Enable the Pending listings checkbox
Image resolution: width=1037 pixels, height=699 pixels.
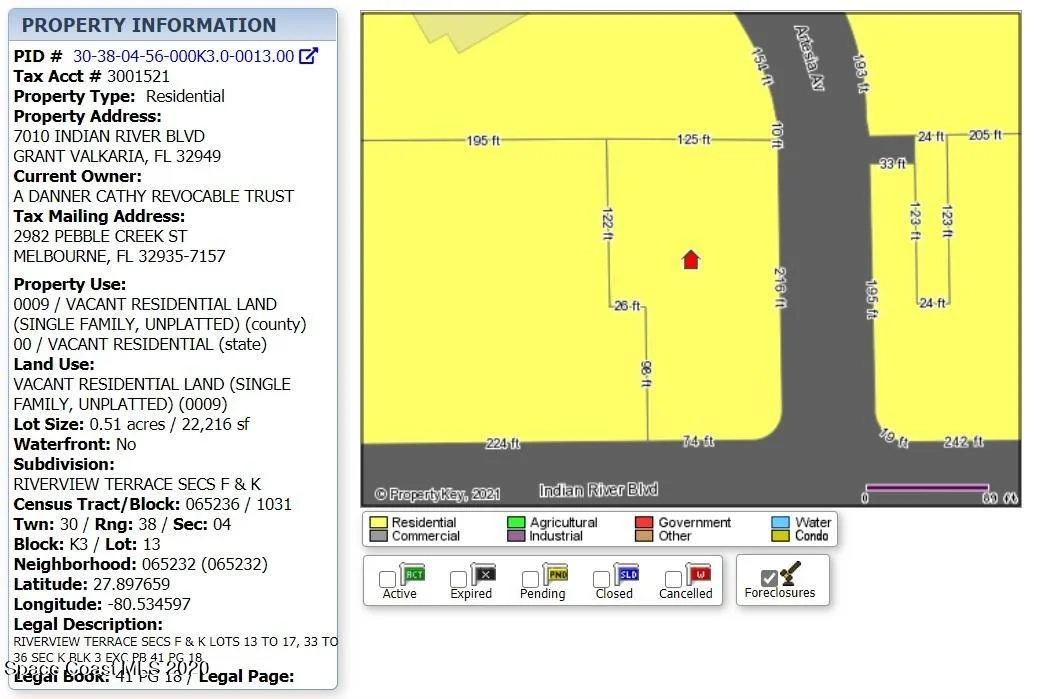(530, 579)
